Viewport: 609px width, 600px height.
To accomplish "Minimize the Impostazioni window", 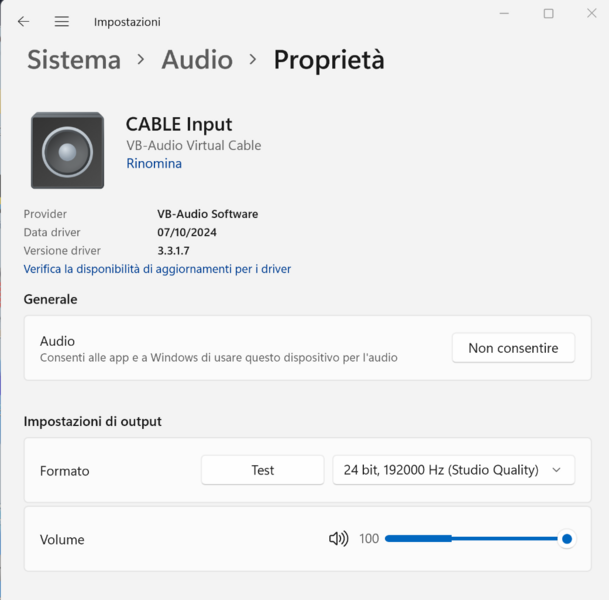I will tap(503, 13).
